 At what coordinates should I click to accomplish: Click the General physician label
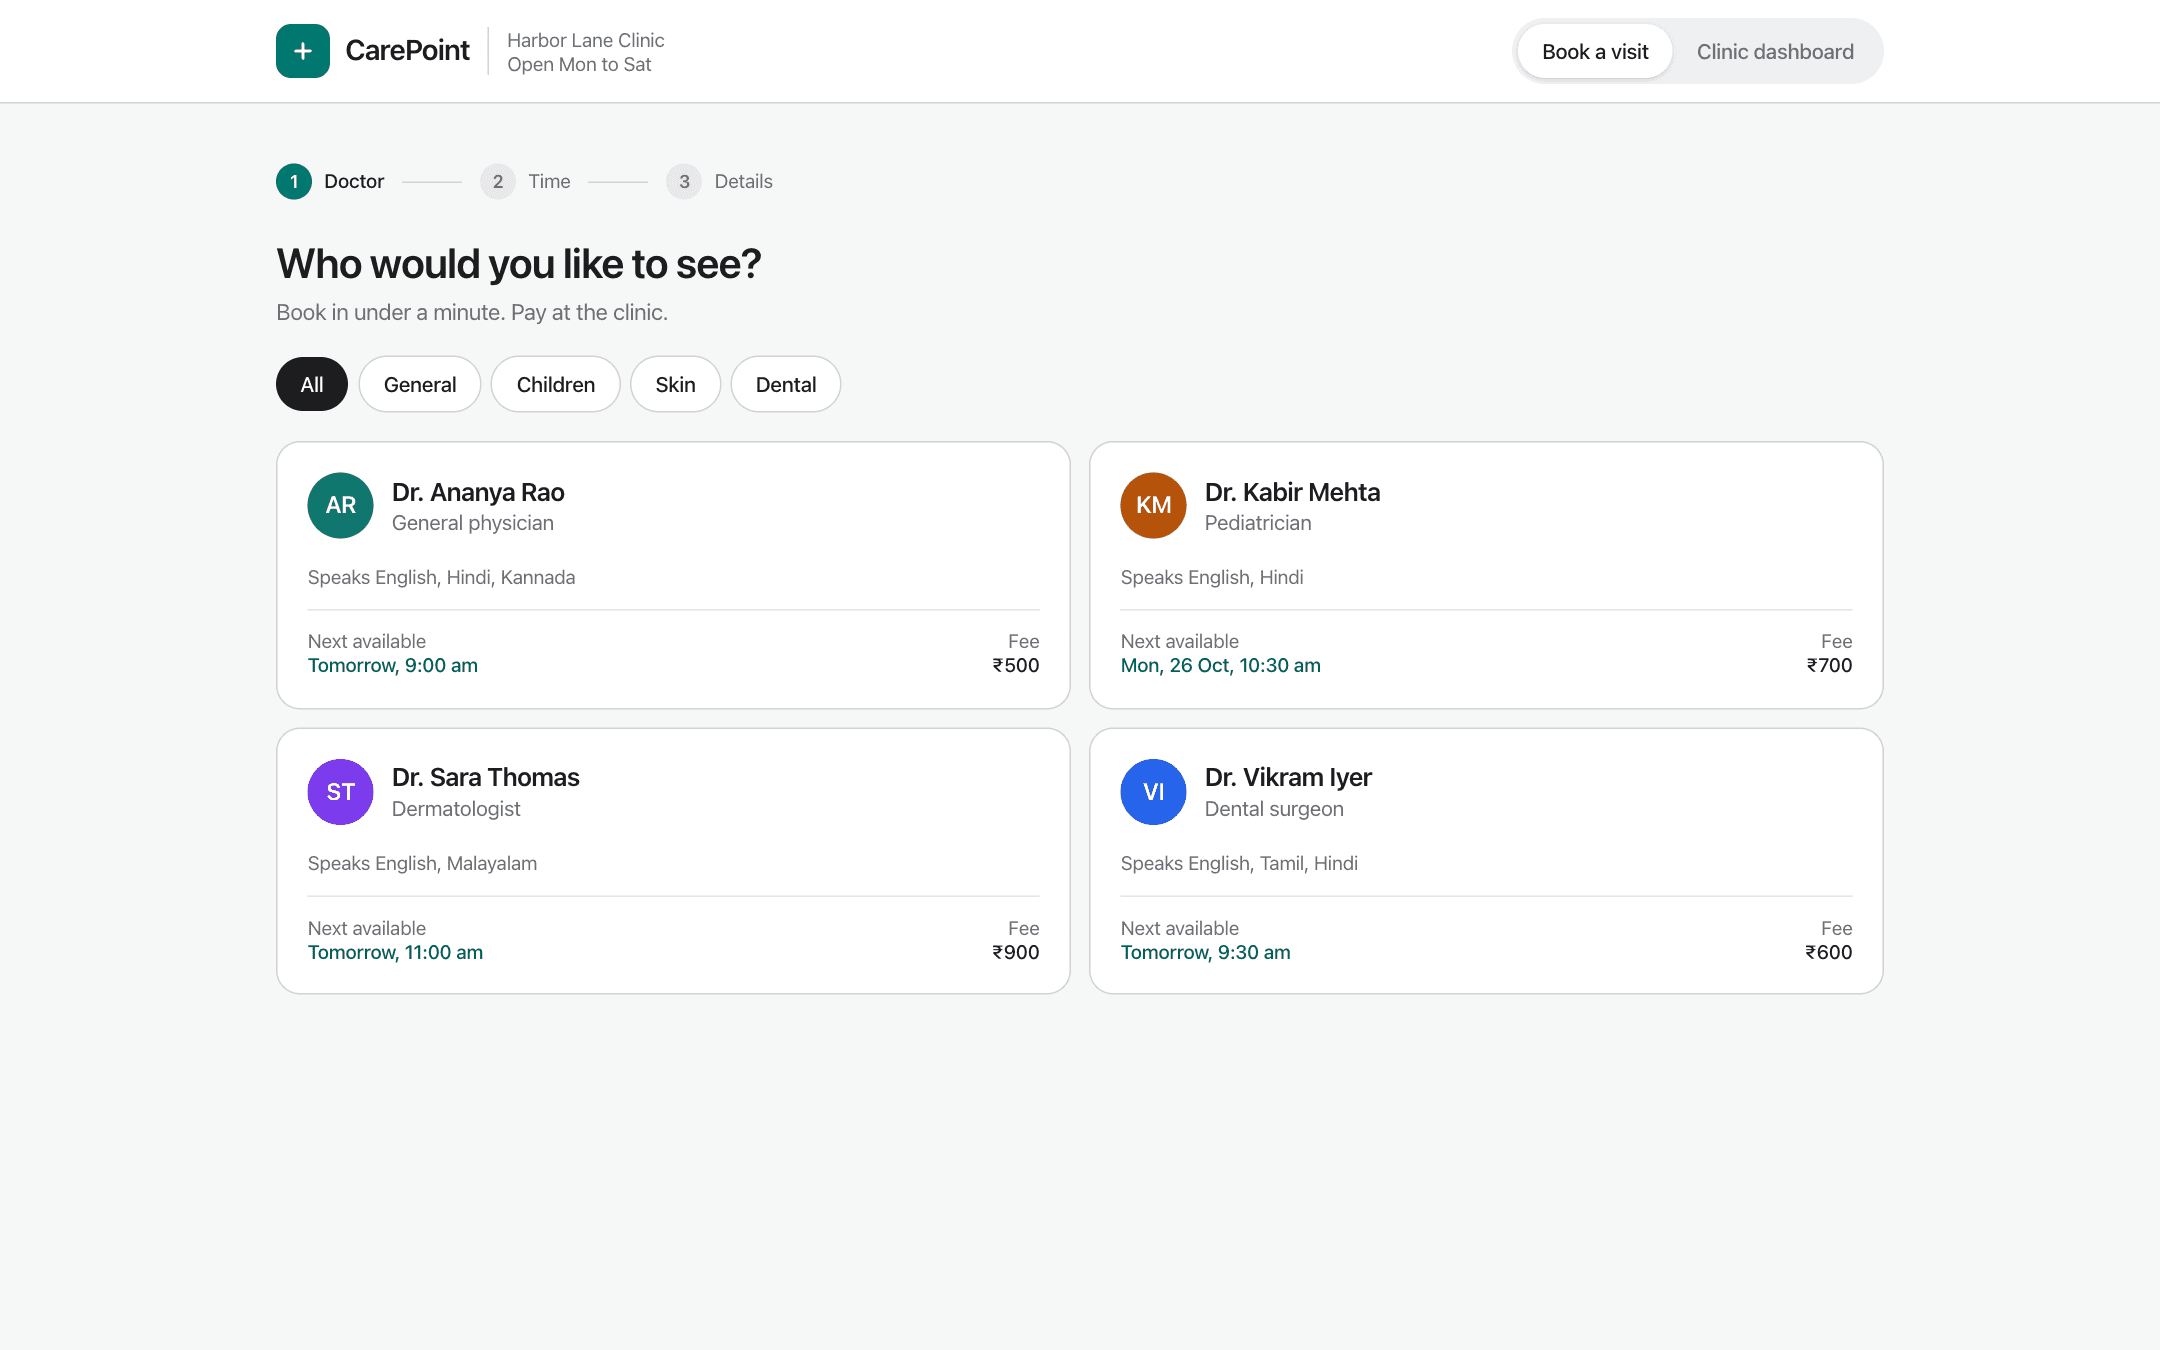click(473, 523)
